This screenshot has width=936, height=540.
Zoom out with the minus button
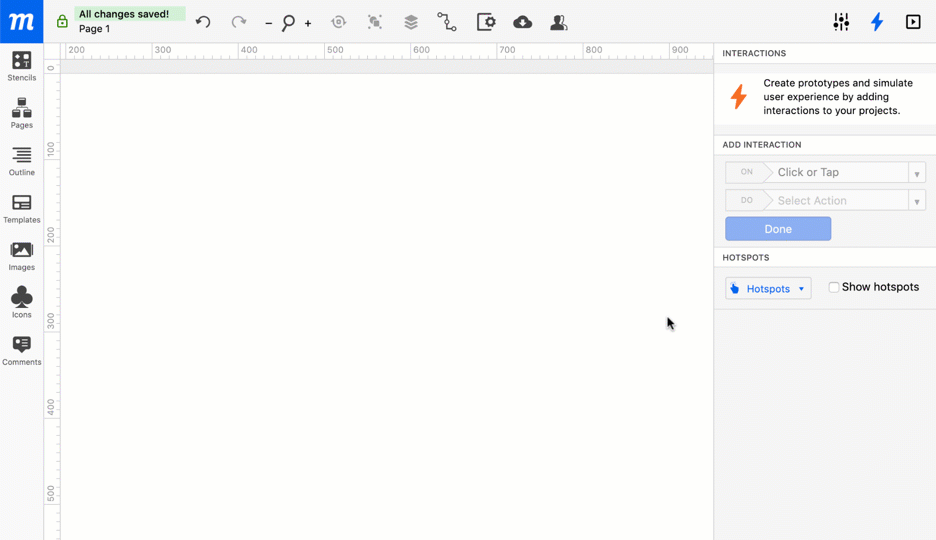(x=269, y=23)
